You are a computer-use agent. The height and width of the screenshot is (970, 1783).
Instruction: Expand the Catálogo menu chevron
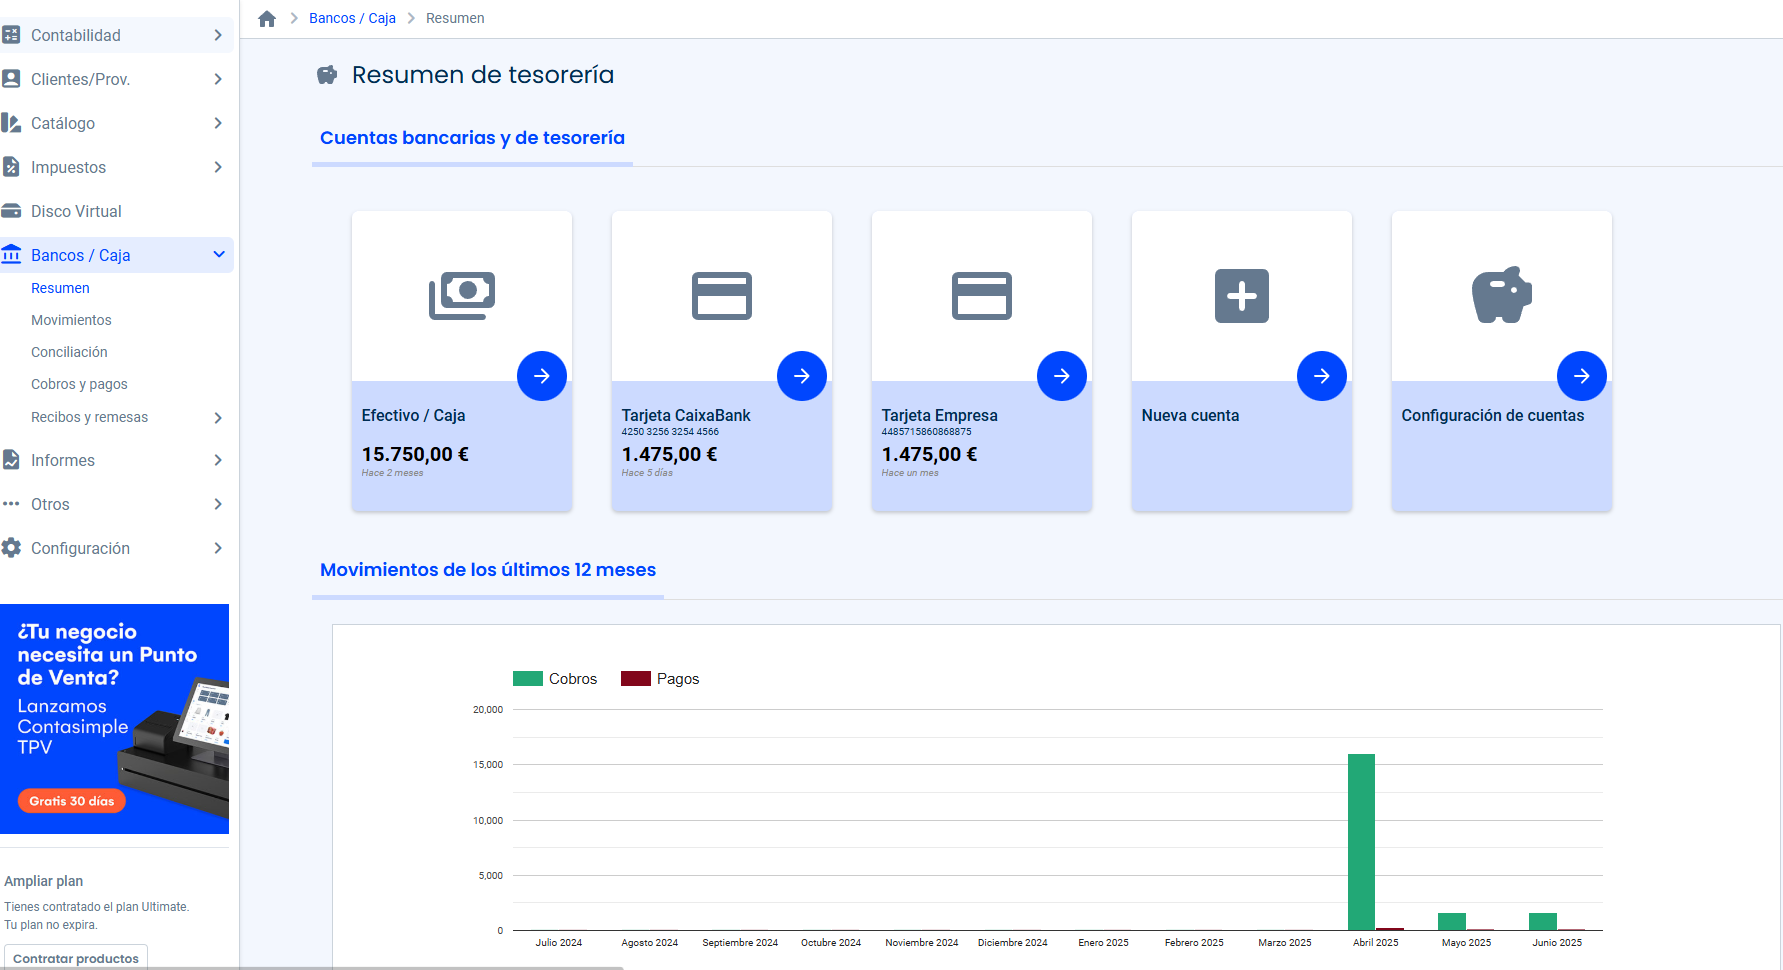218,123
